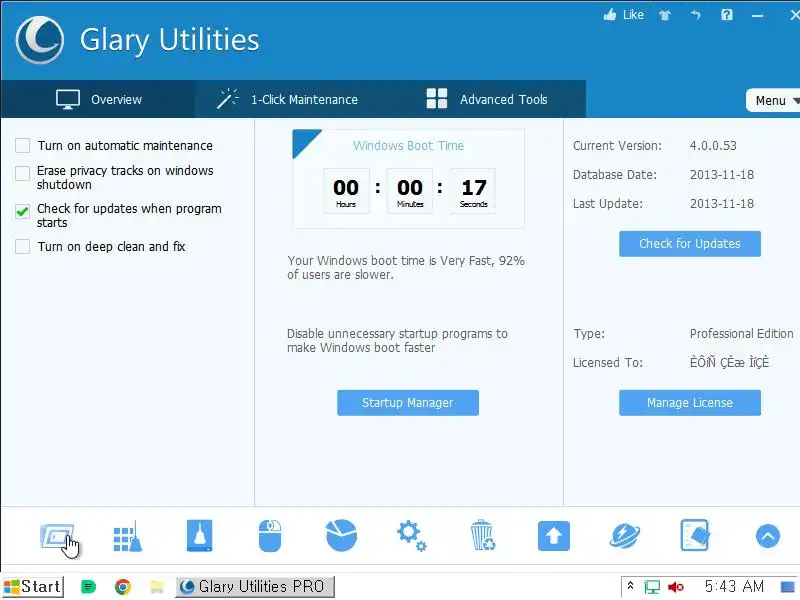Click the Check for Updates button
Screen dimensions: 800x600
(x=690, y=244)
